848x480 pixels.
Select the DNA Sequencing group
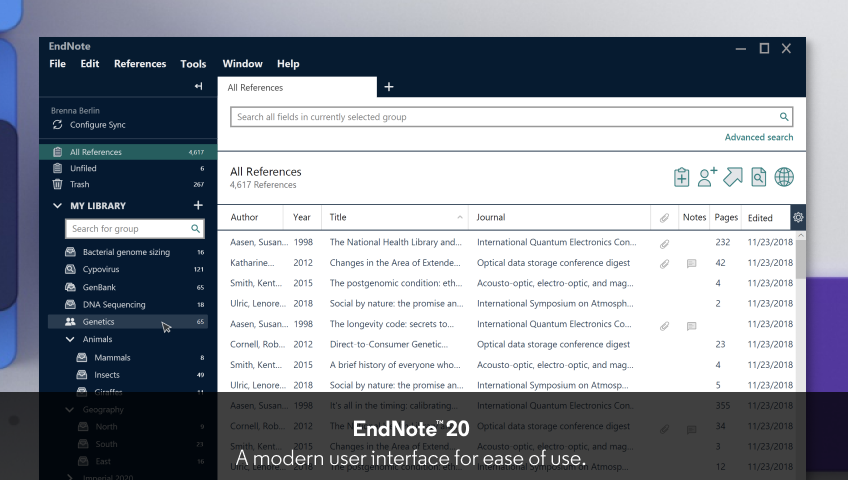pos(128,304)
